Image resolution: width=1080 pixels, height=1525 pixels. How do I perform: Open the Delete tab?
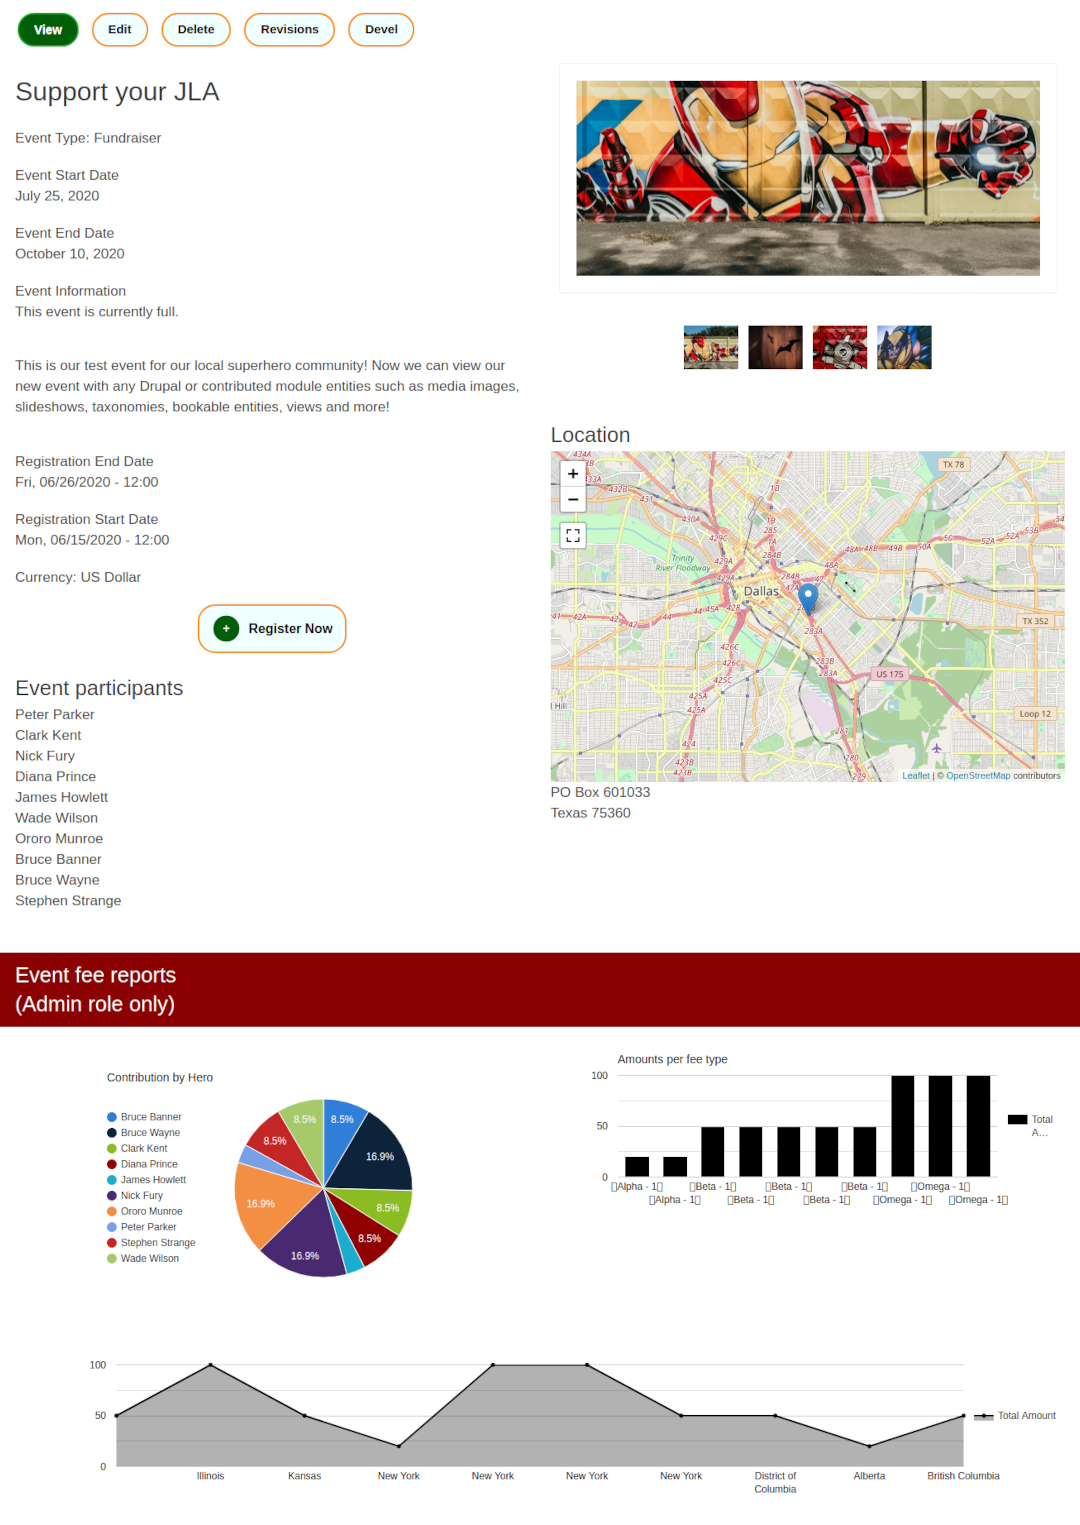click(196, 29)
